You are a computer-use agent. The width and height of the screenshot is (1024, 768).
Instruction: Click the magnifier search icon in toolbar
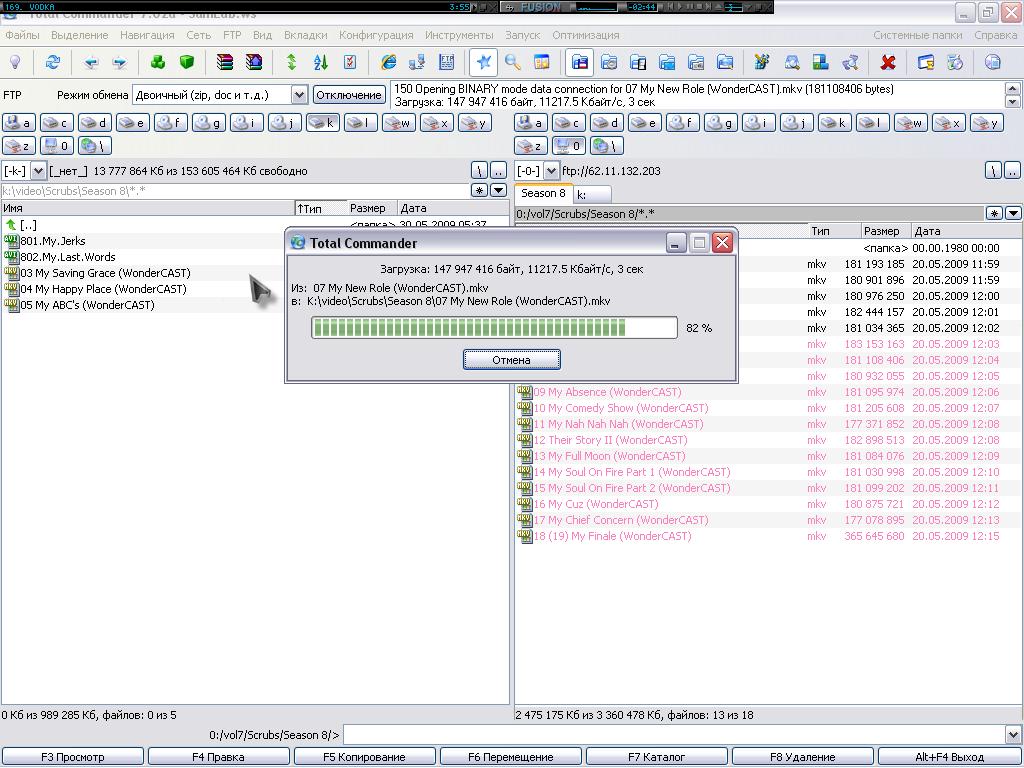coord(512,62)
